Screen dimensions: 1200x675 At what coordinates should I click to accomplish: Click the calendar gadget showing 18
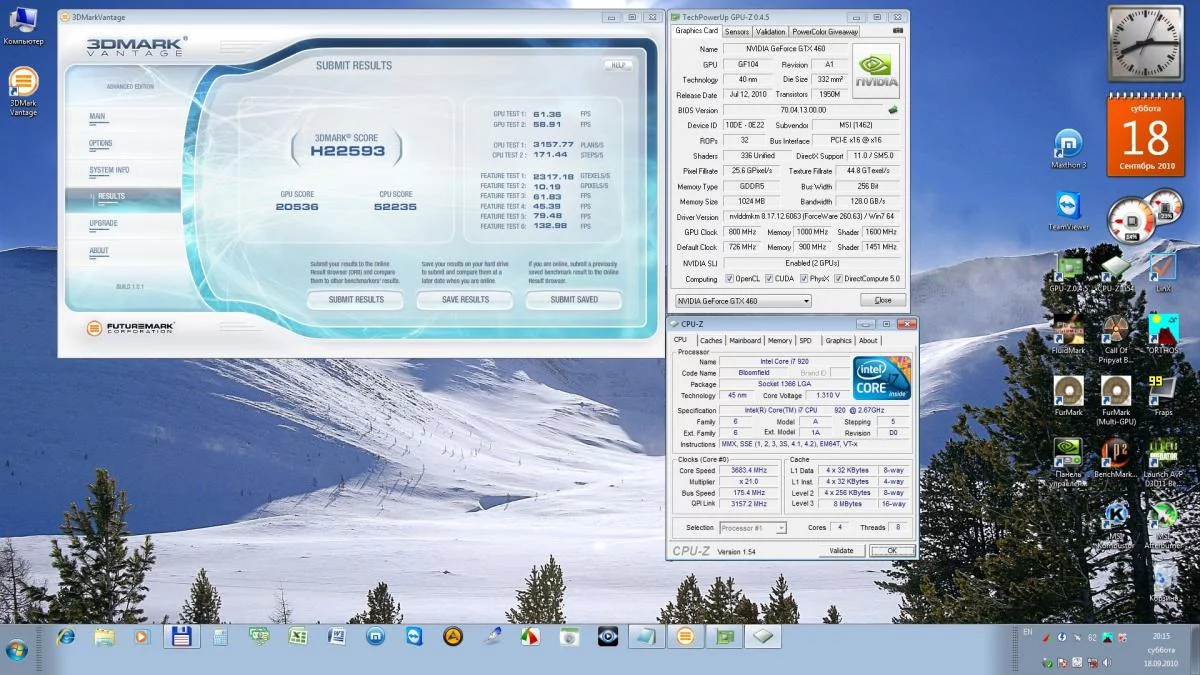[x=1145, y=135]
